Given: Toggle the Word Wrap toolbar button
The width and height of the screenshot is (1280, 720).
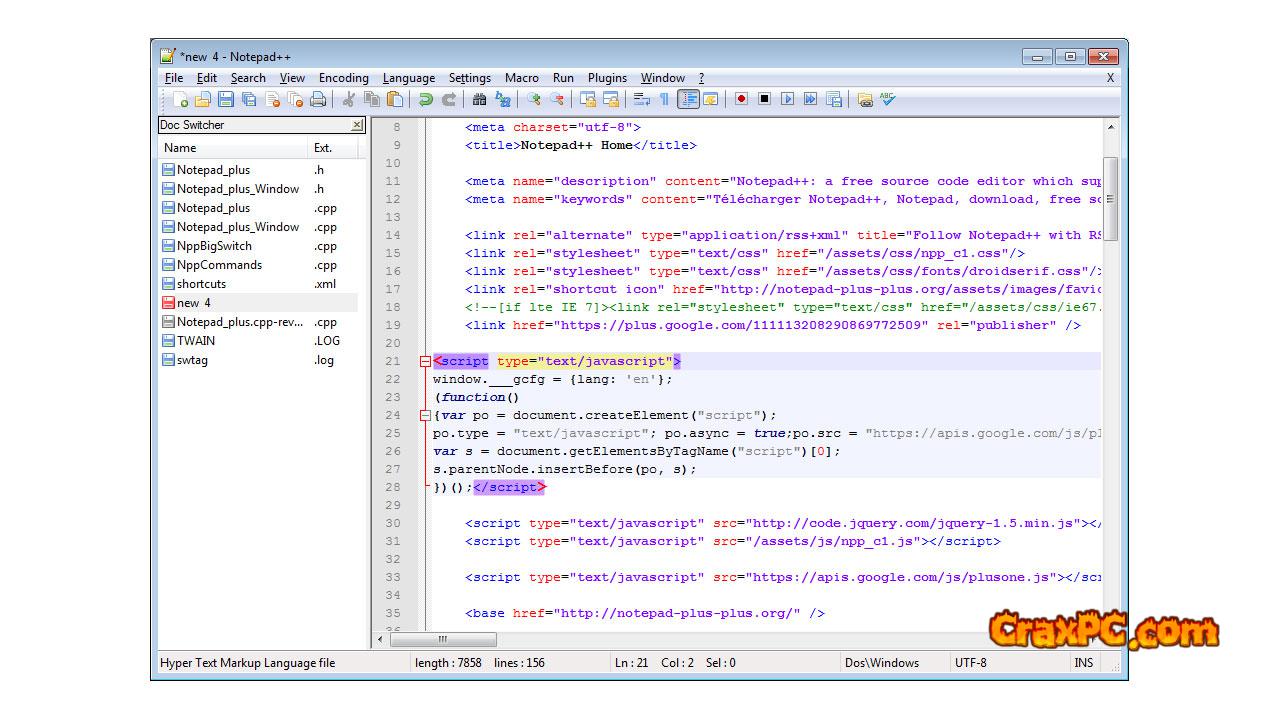Looking at the screenshot, I should pos(641,99).
